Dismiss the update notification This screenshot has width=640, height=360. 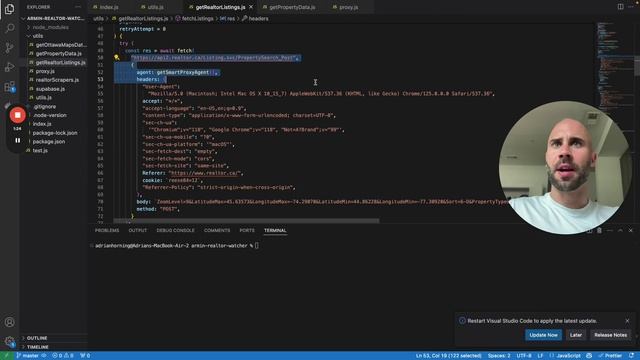point(627,321)
